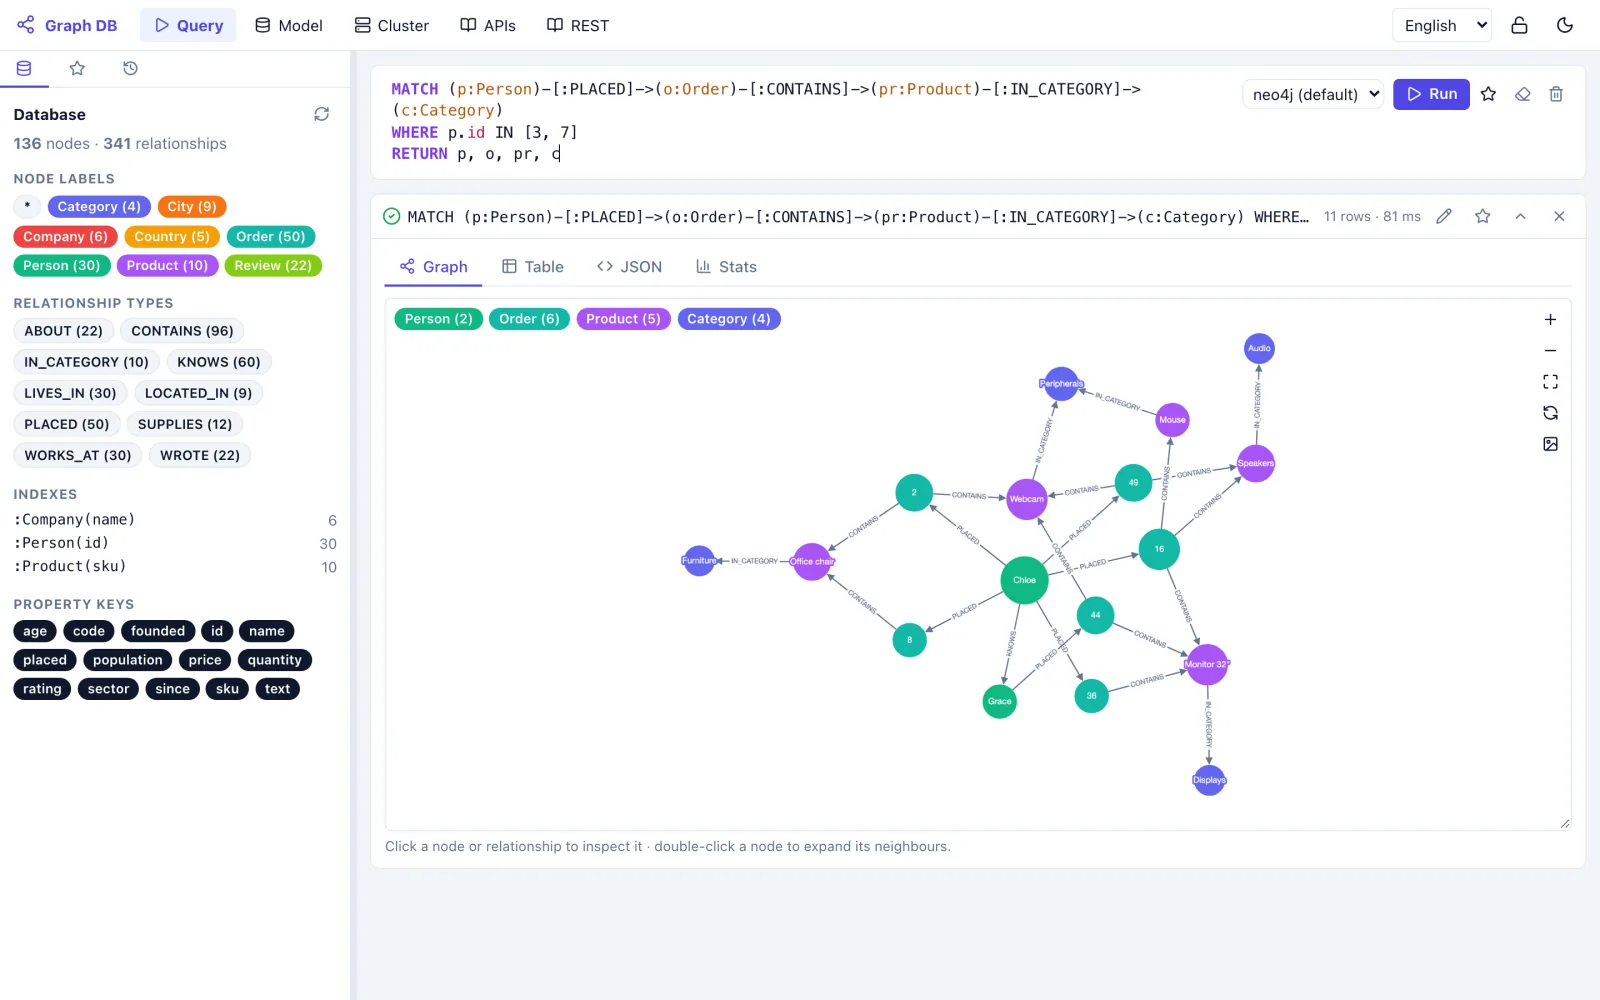Click the :Product(sku) index entry
Screen dimensions: 1600x1000
pyautogui.click(x=175, y=566)
